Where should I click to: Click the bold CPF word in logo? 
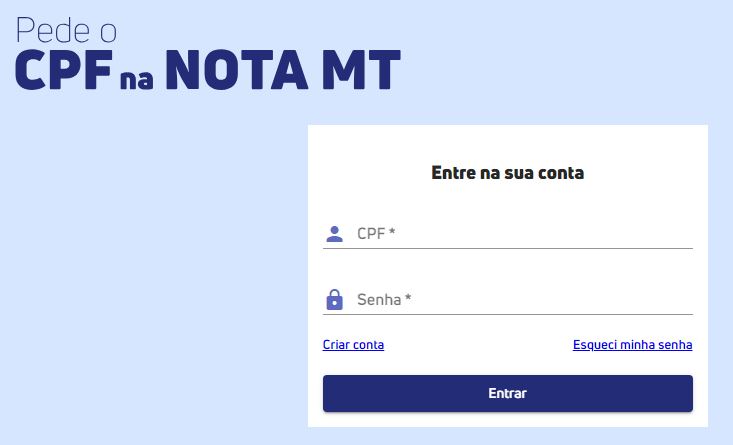point(65,70)
